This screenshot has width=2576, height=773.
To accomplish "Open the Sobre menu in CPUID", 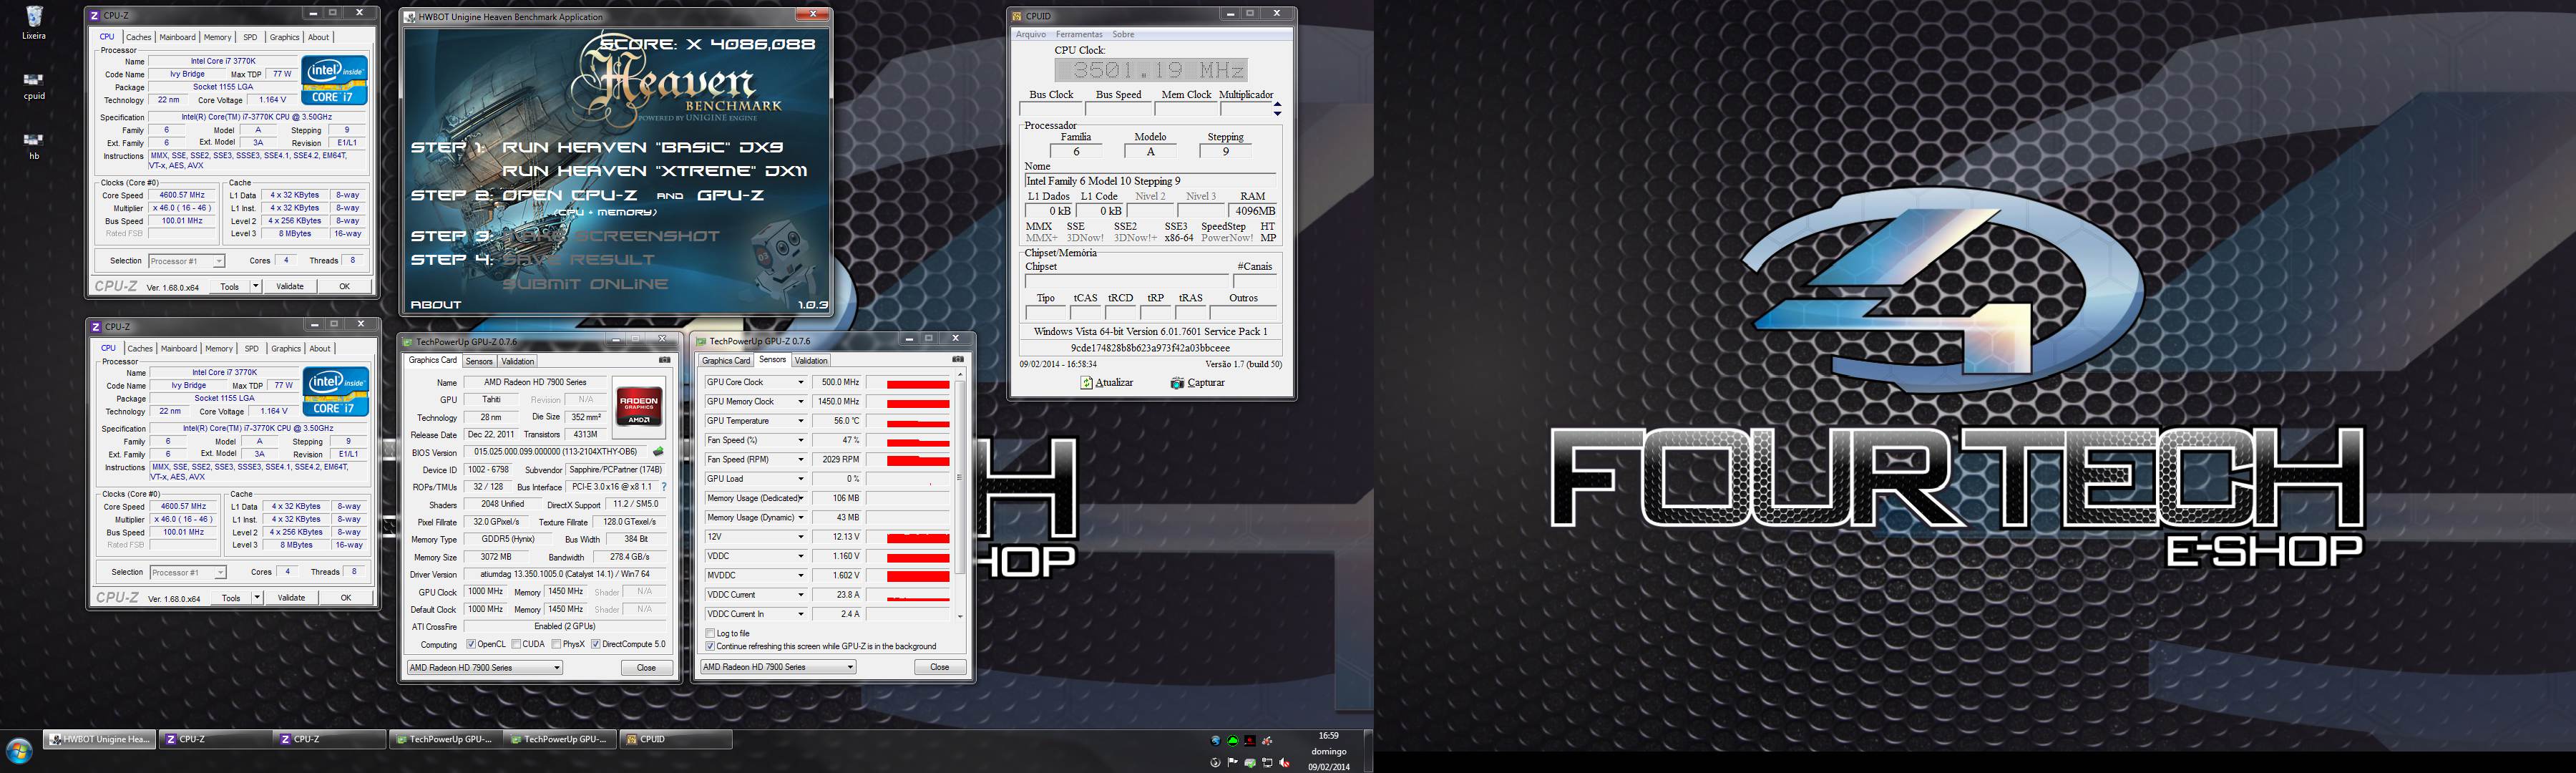I will (x=1123, y=34).
